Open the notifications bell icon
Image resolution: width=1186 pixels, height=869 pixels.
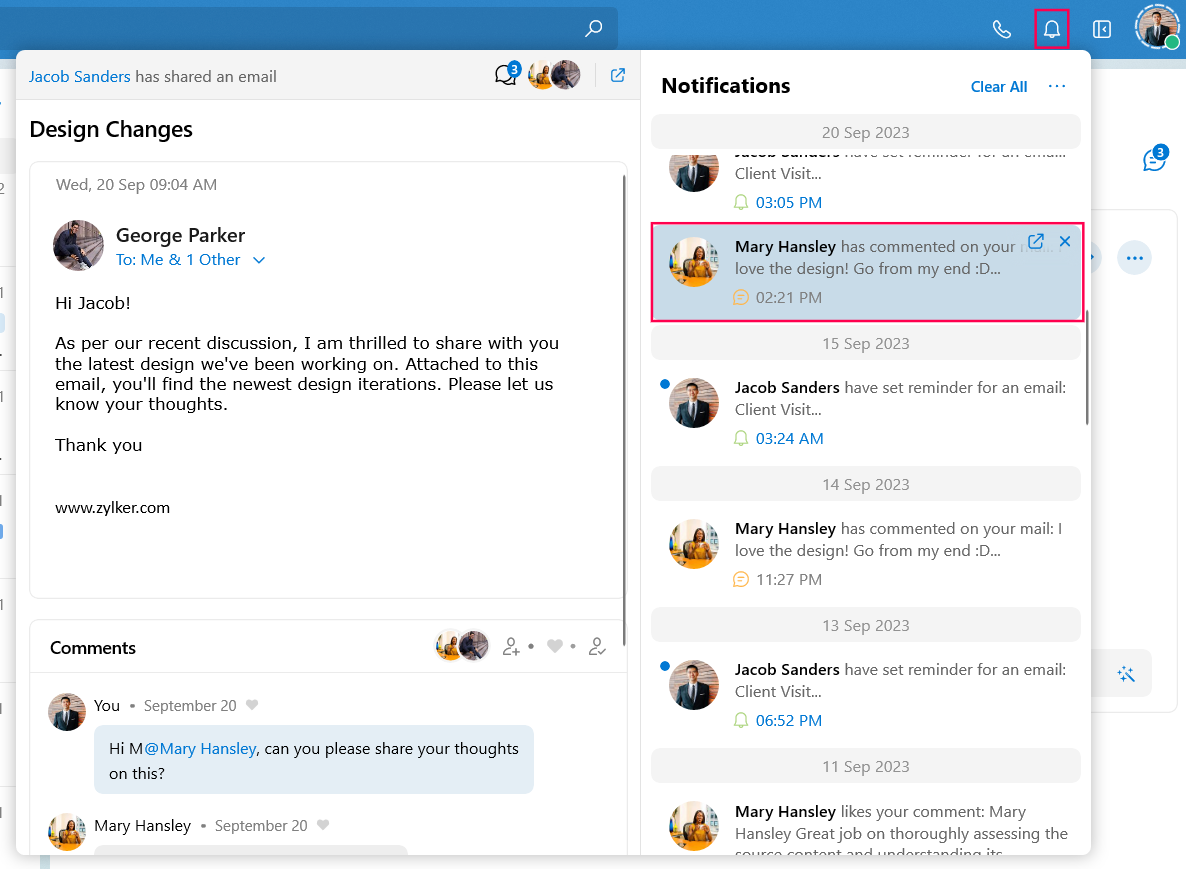[x=1051, y=29]
